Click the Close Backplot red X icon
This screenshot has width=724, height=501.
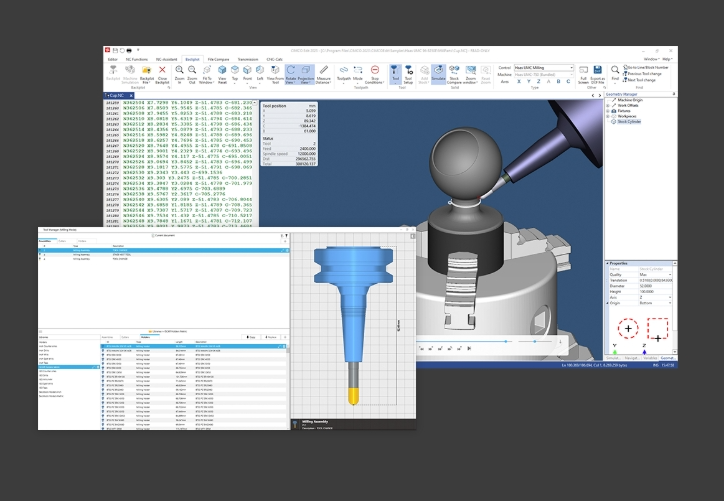[x=162, y=70]
